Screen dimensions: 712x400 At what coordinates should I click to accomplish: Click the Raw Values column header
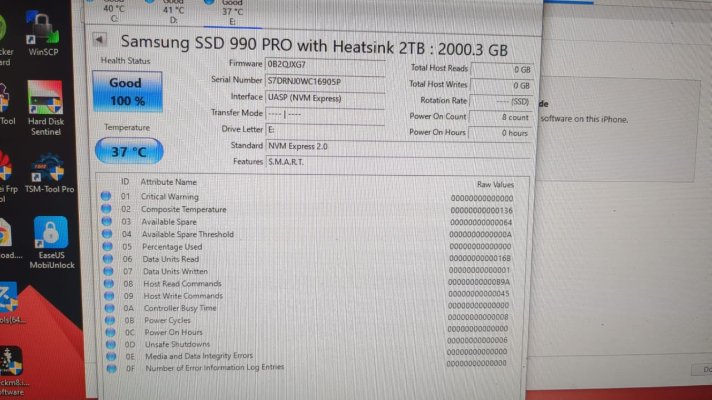[x=495, y=184]
